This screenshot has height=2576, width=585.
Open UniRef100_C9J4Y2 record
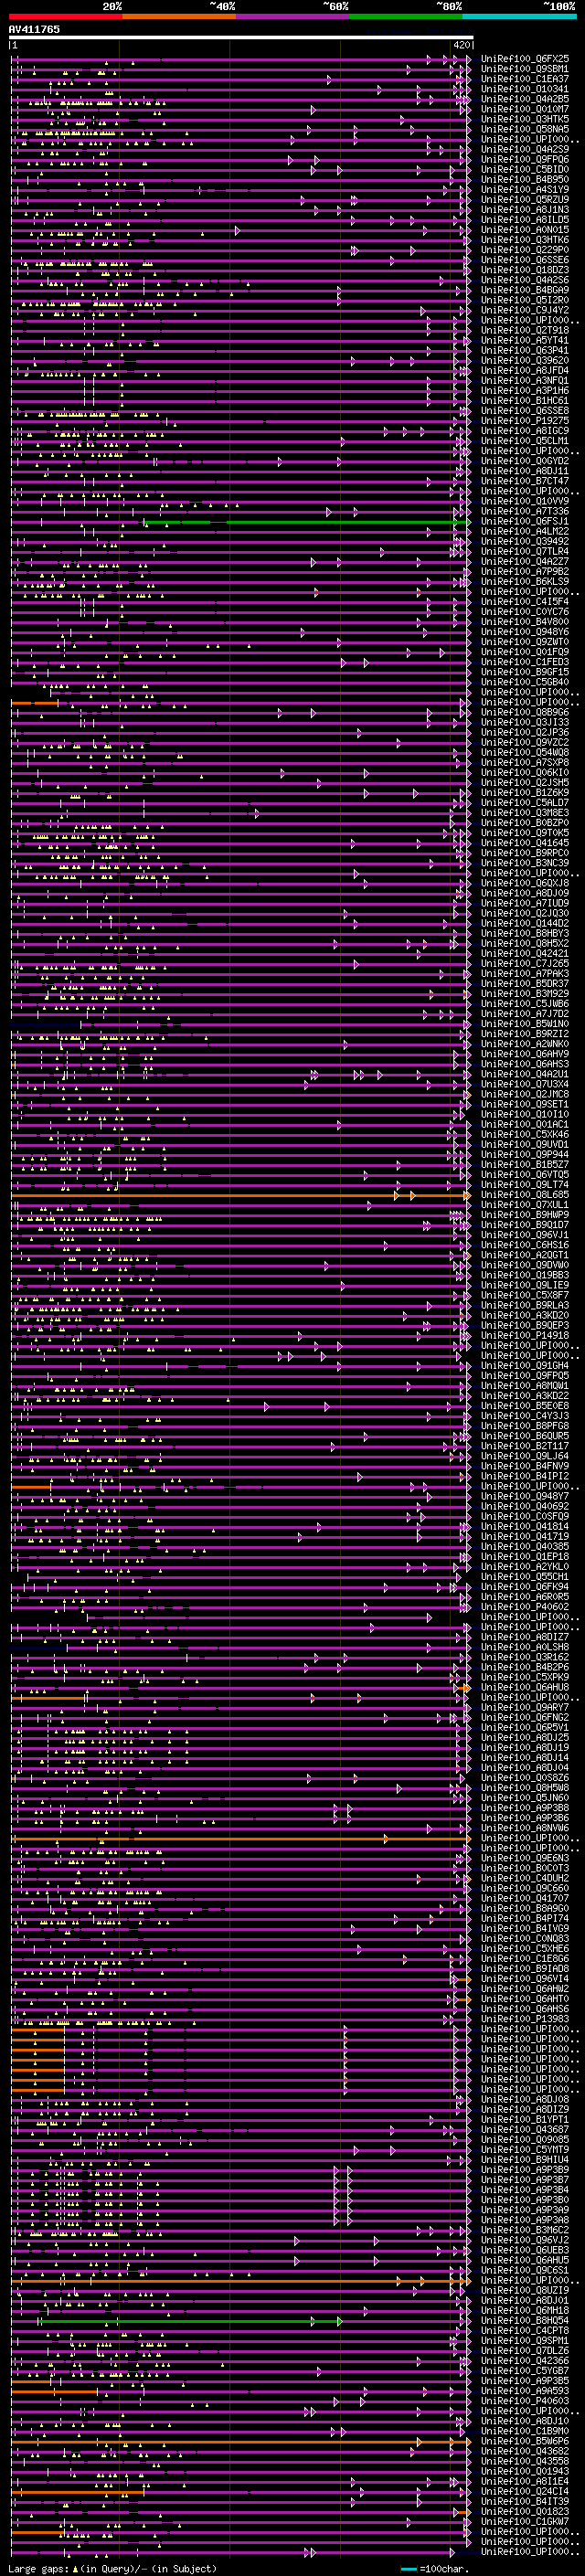[x=525, y=310]
